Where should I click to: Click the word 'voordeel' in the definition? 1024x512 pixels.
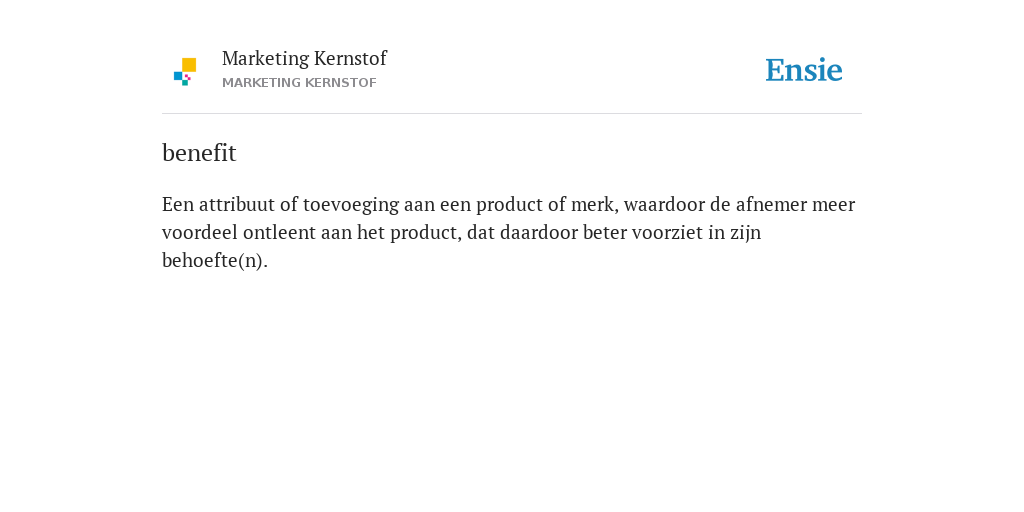[200, 232]
